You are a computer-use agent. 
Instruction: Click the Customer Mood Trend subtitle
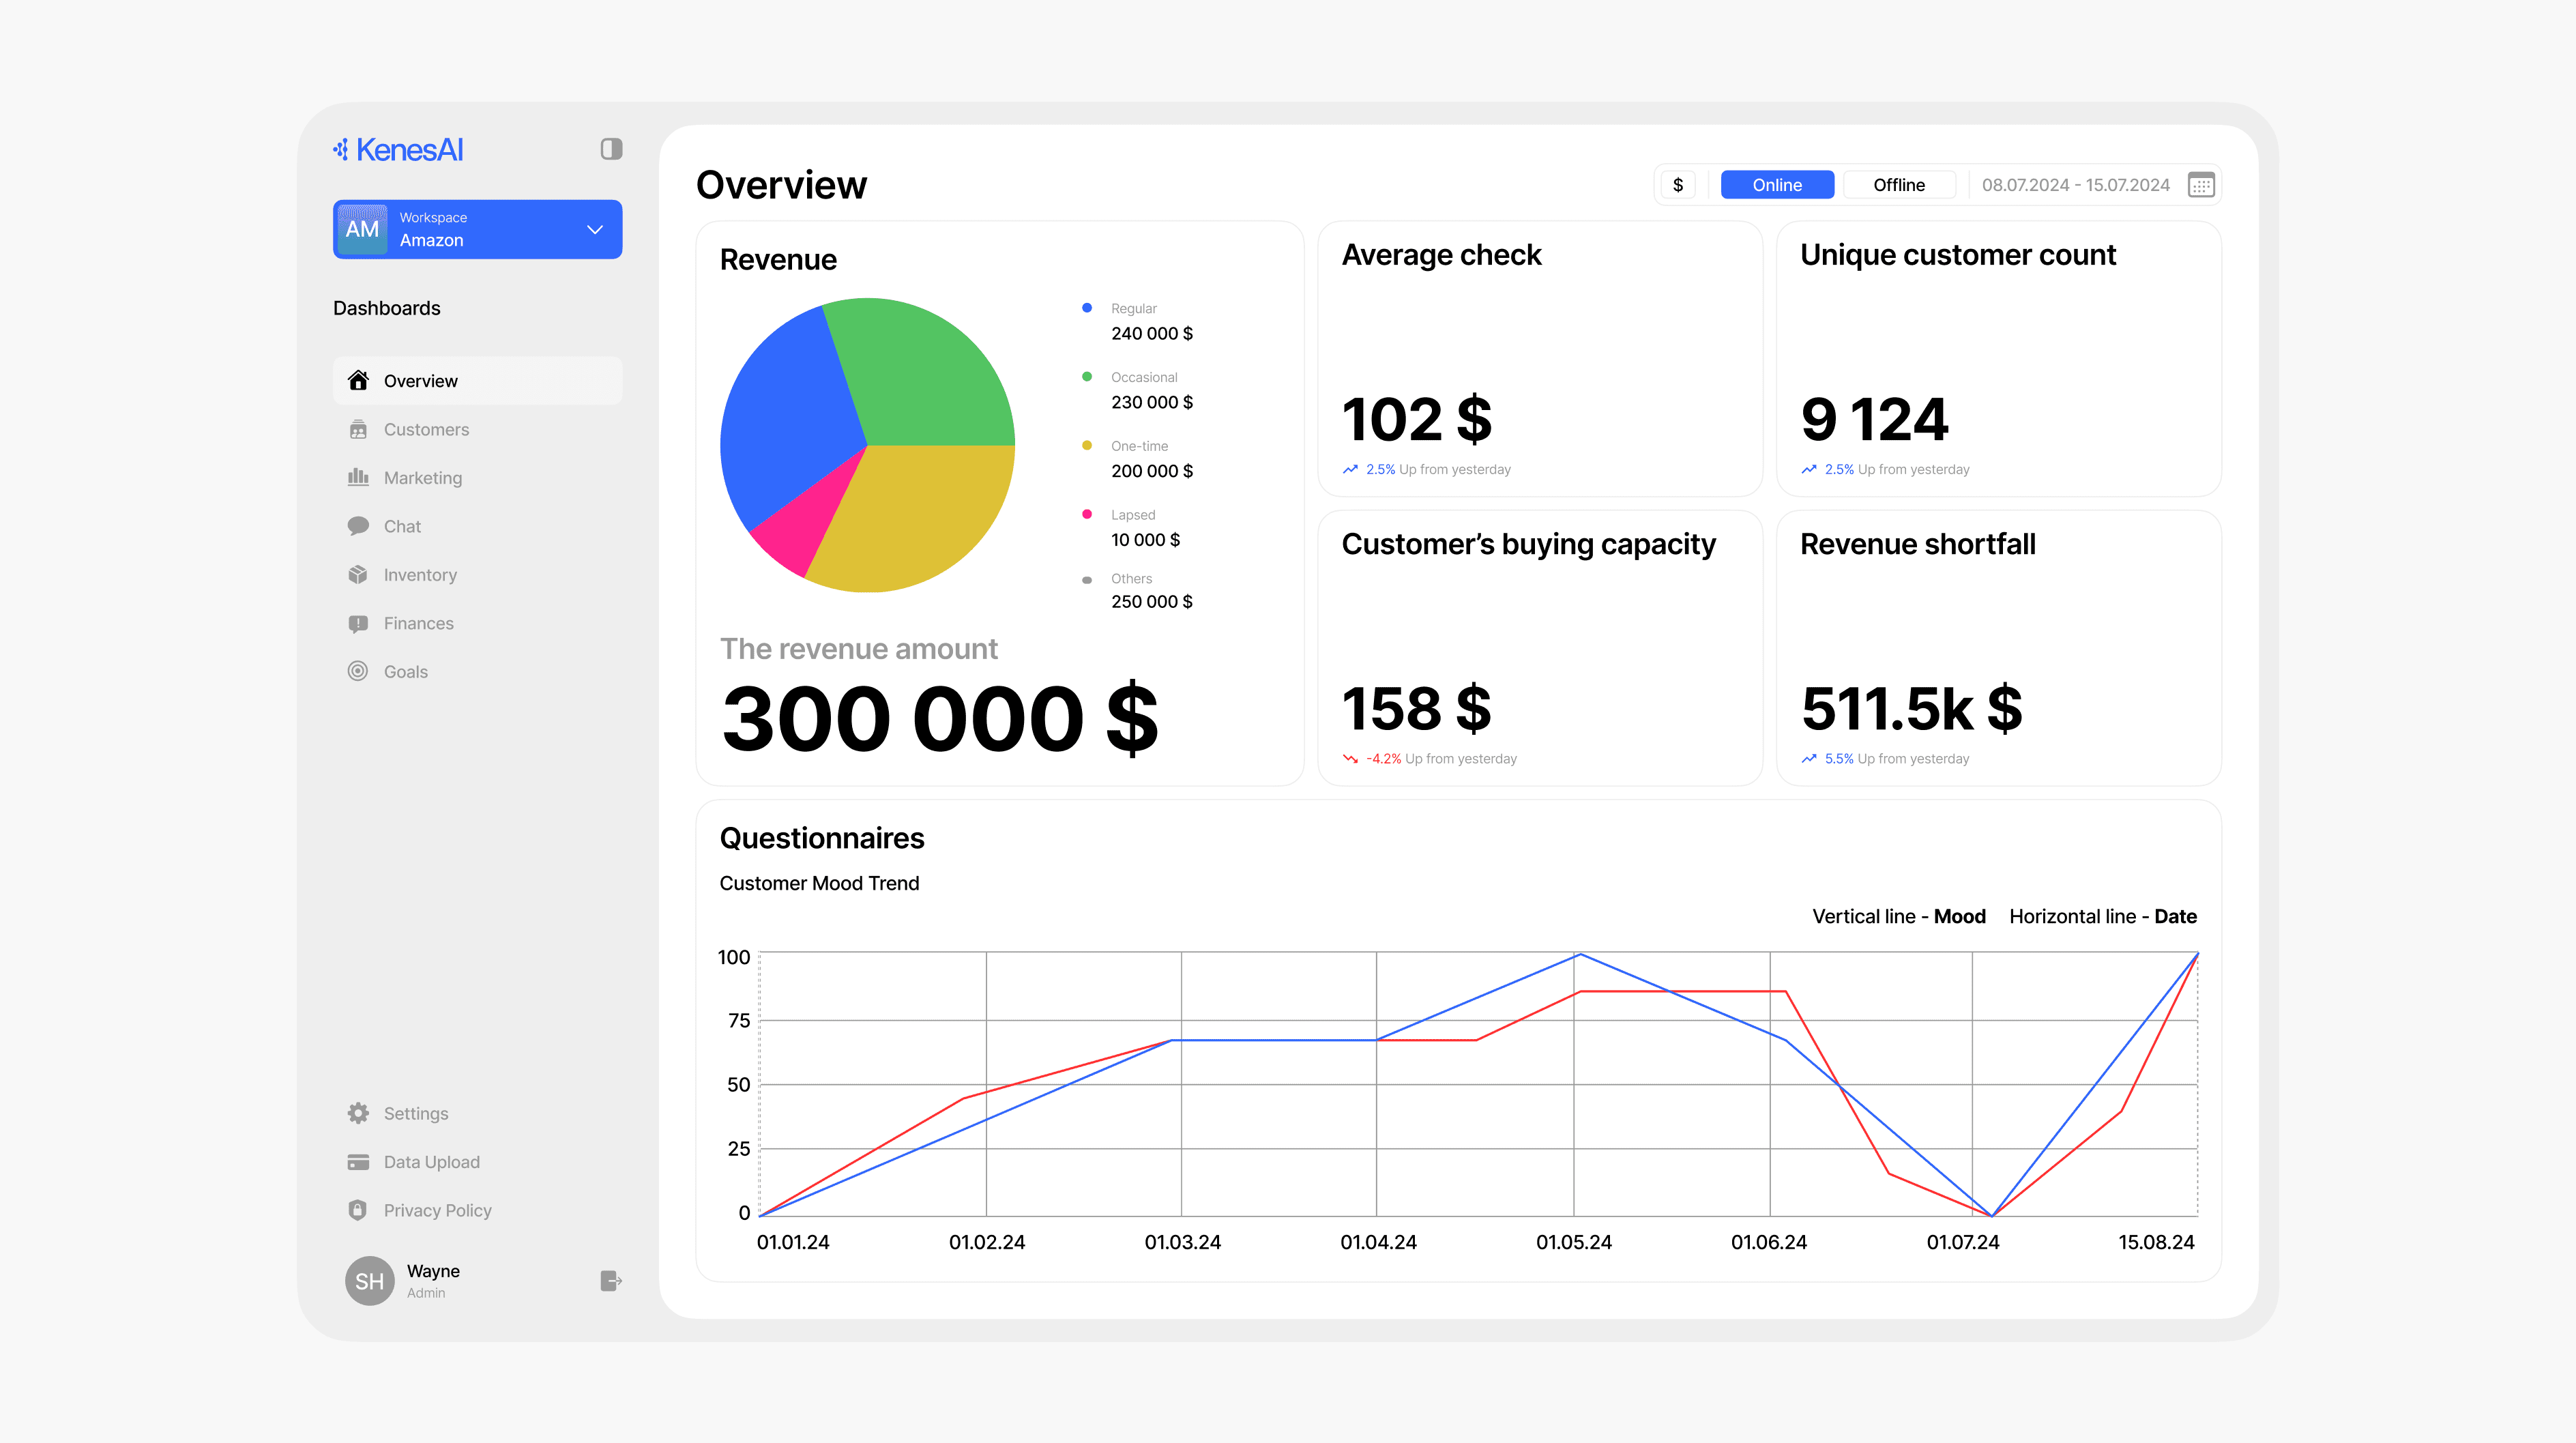(819, 883)
